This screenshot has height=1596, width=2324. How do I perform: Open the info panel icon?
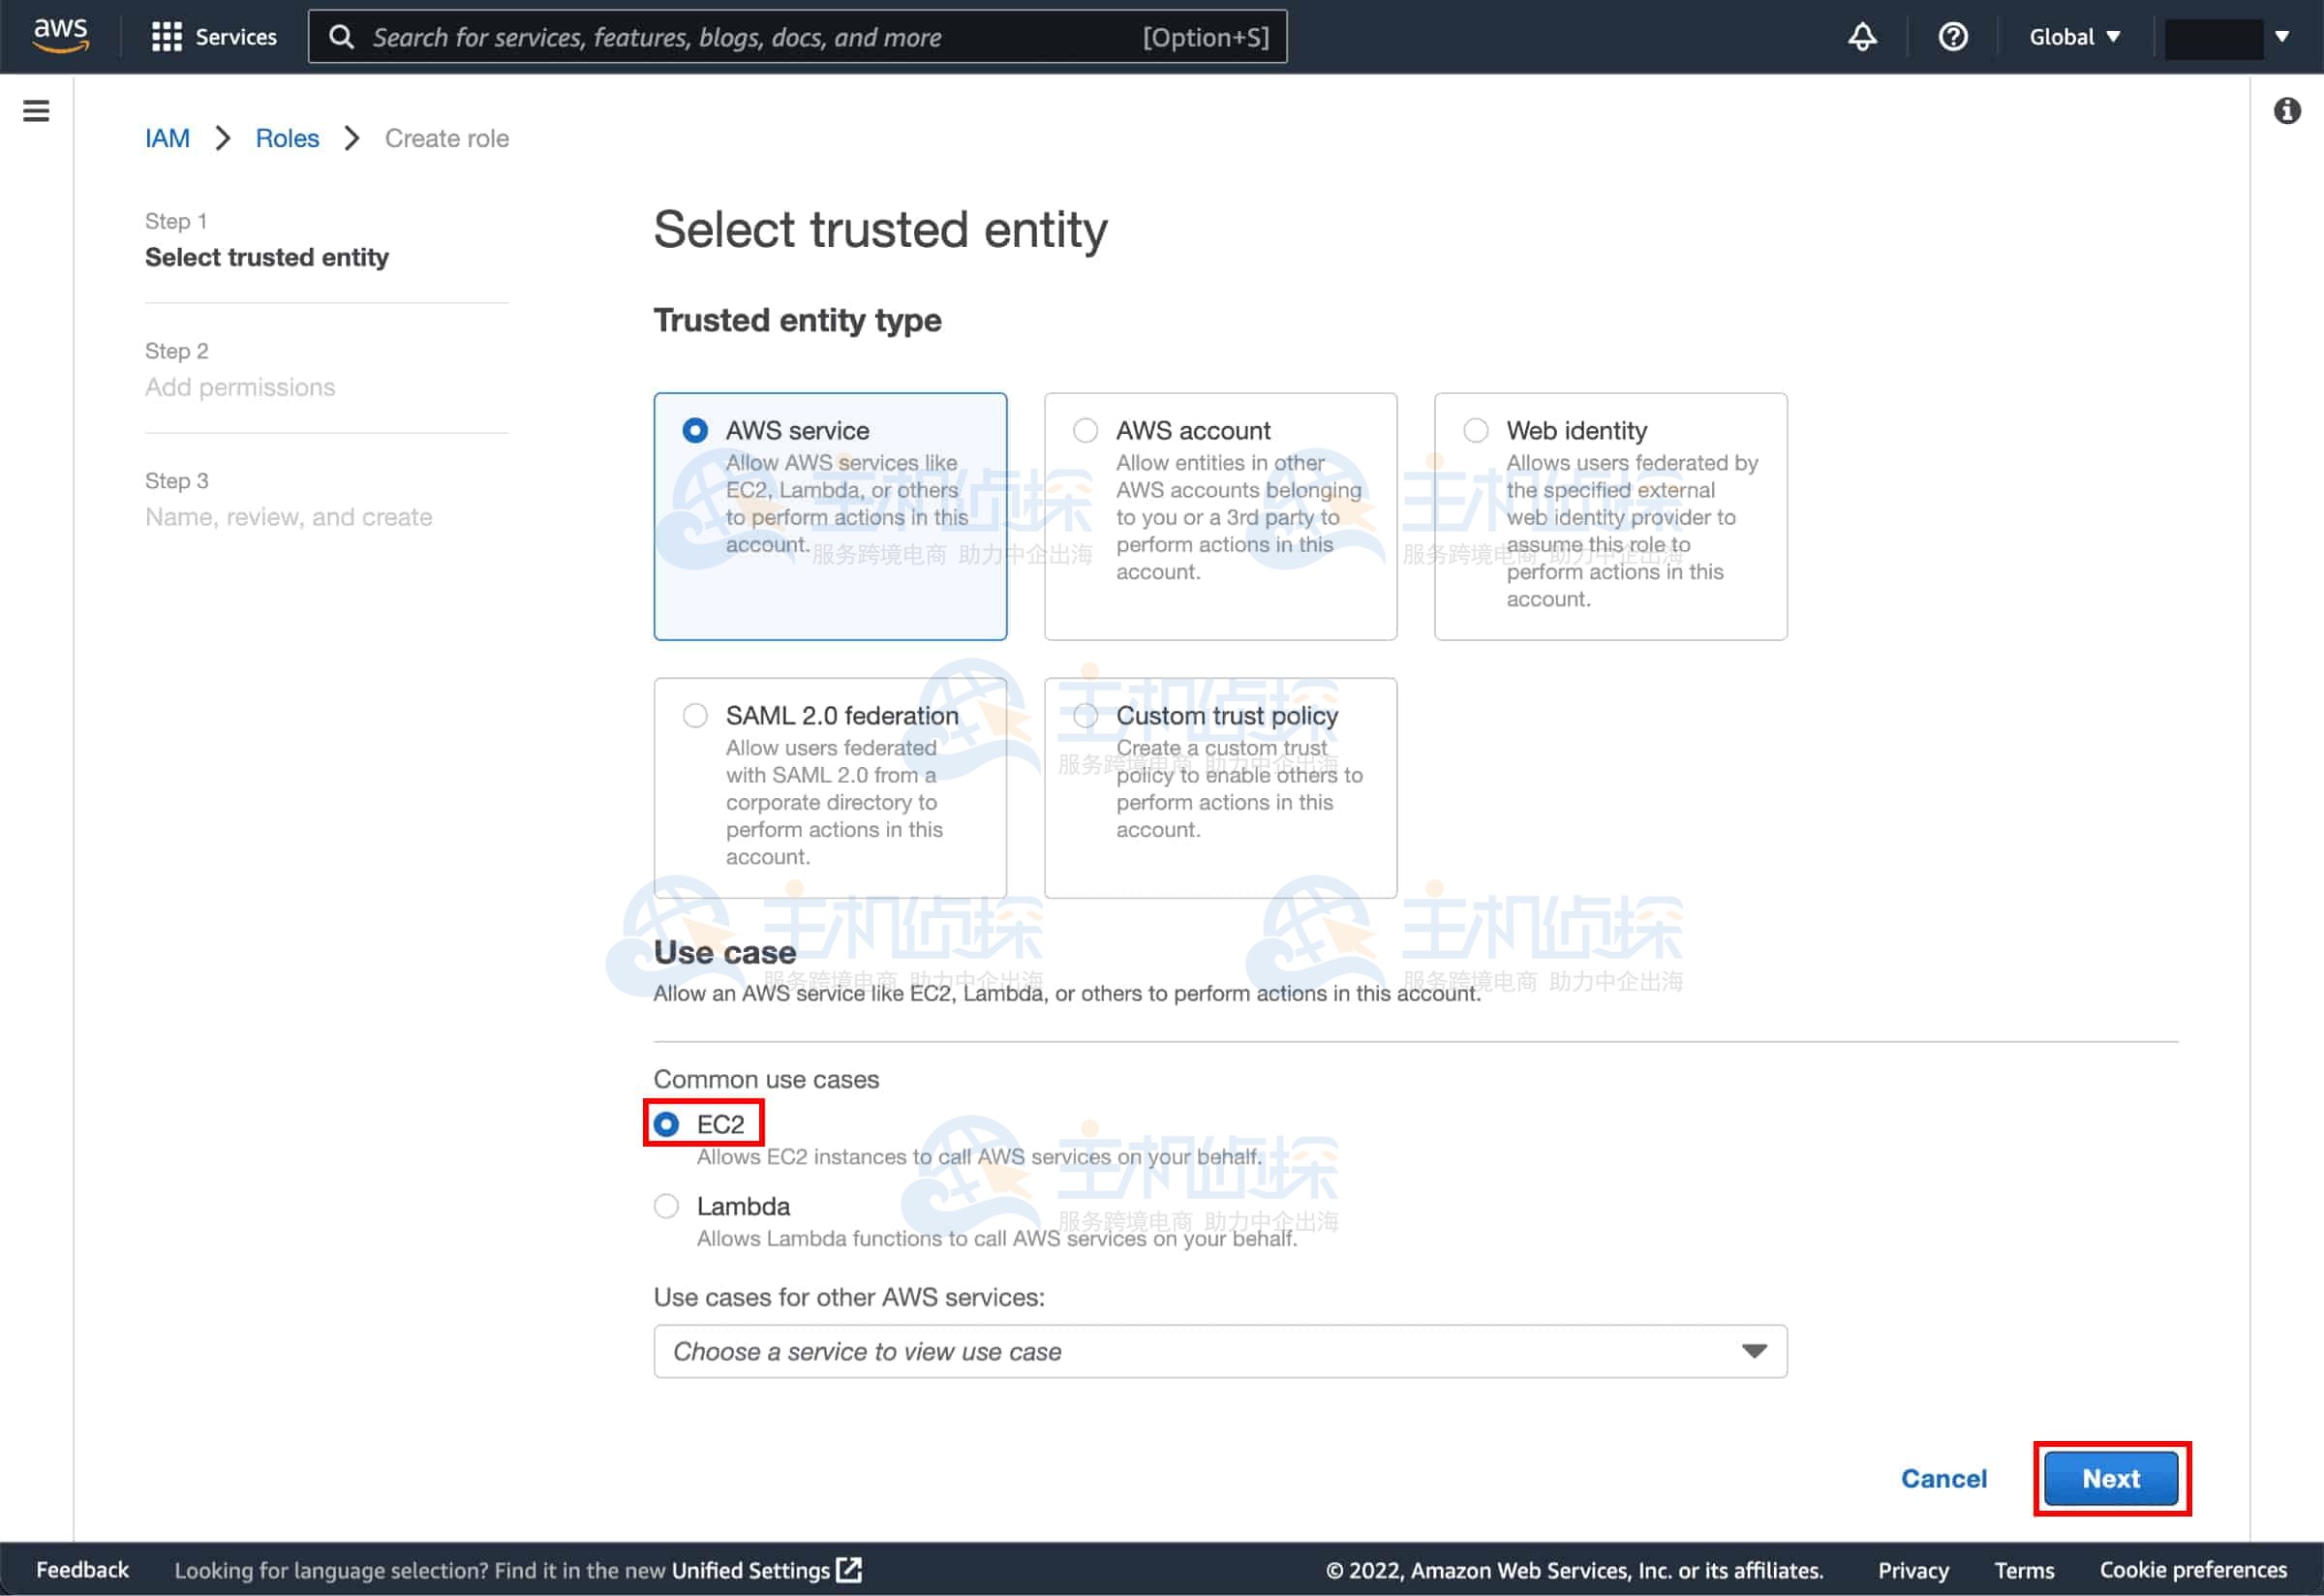(2286, 111)
